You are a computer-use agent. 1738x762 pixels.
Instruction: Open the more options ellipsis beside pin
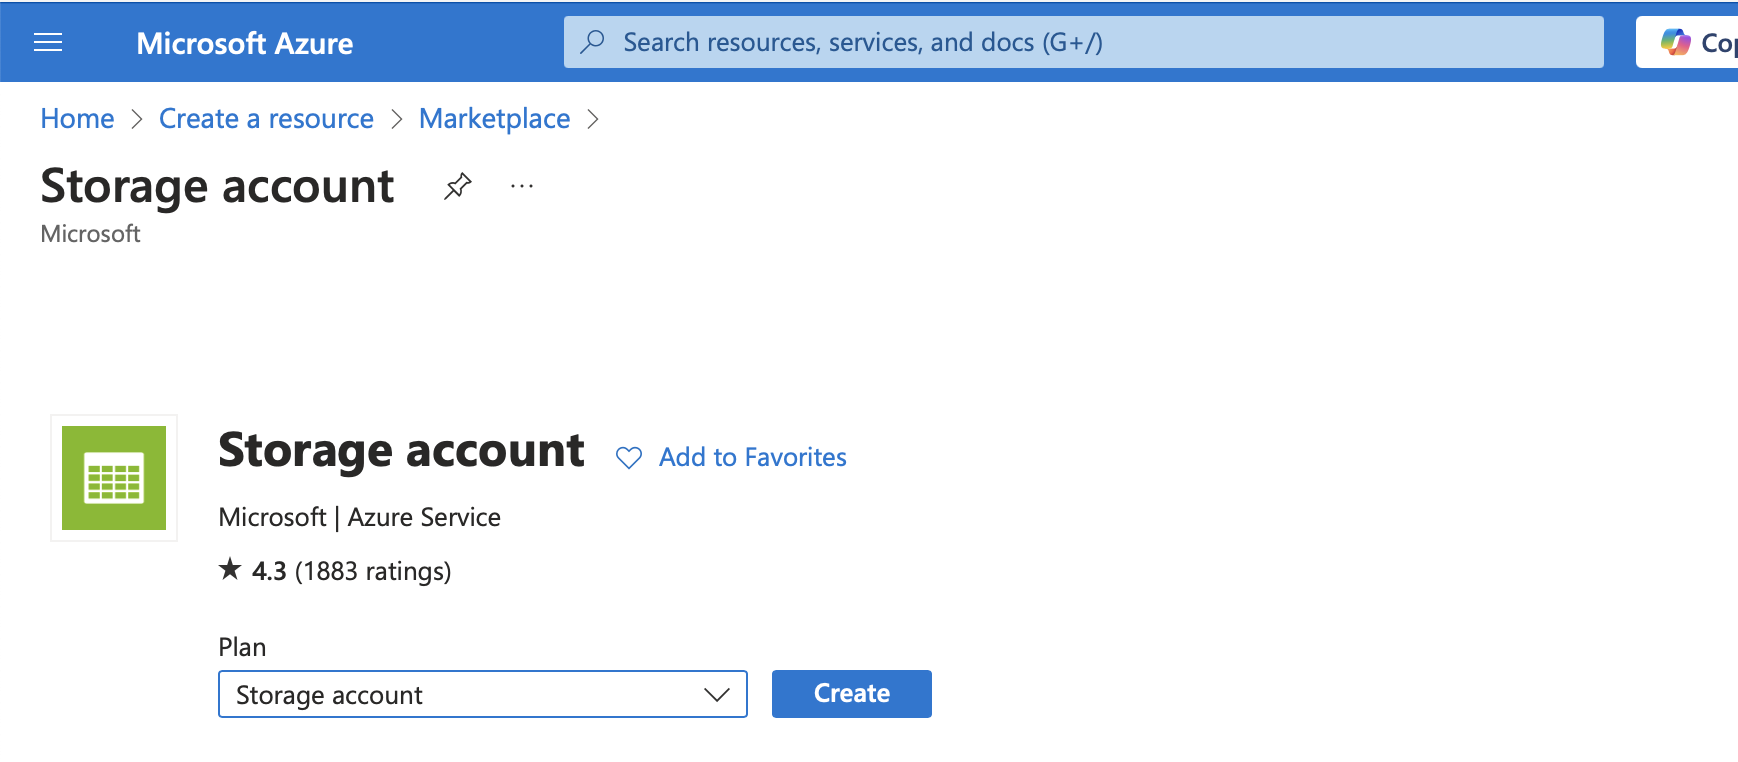(522, 186)
